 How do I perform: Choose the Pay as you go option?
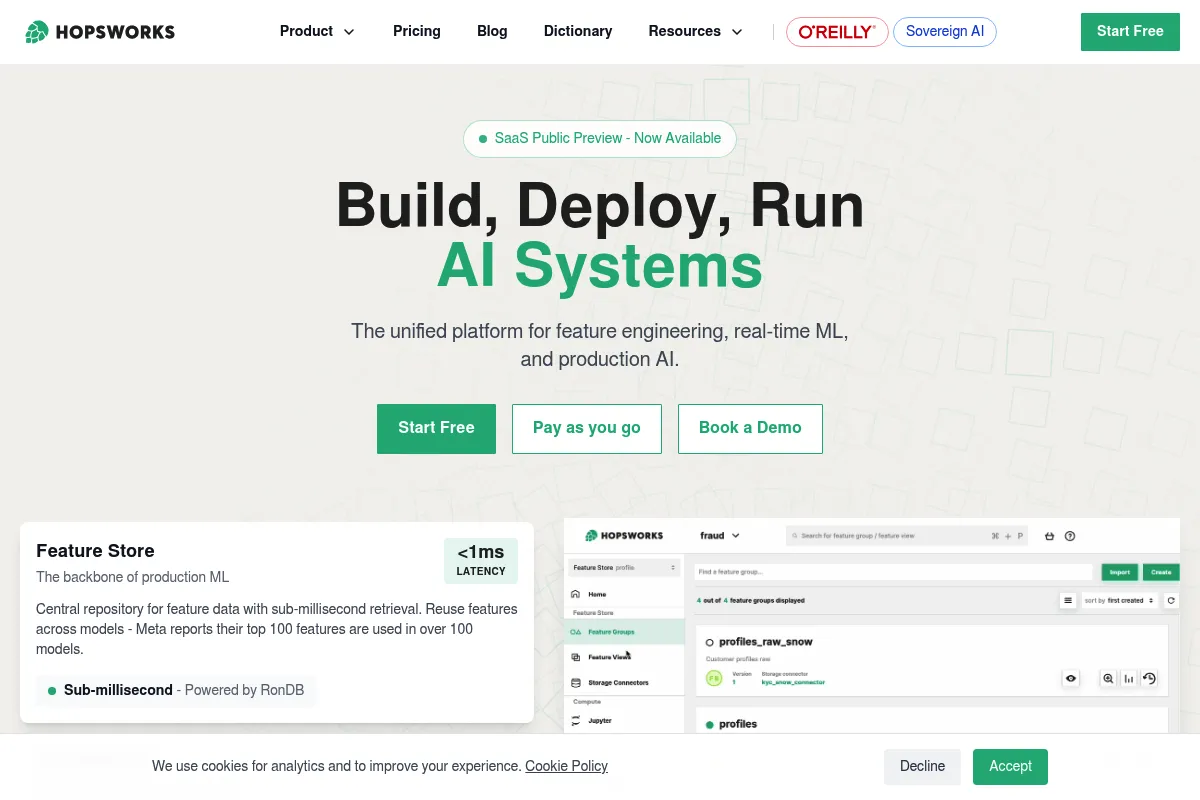[x=587, y=429]
